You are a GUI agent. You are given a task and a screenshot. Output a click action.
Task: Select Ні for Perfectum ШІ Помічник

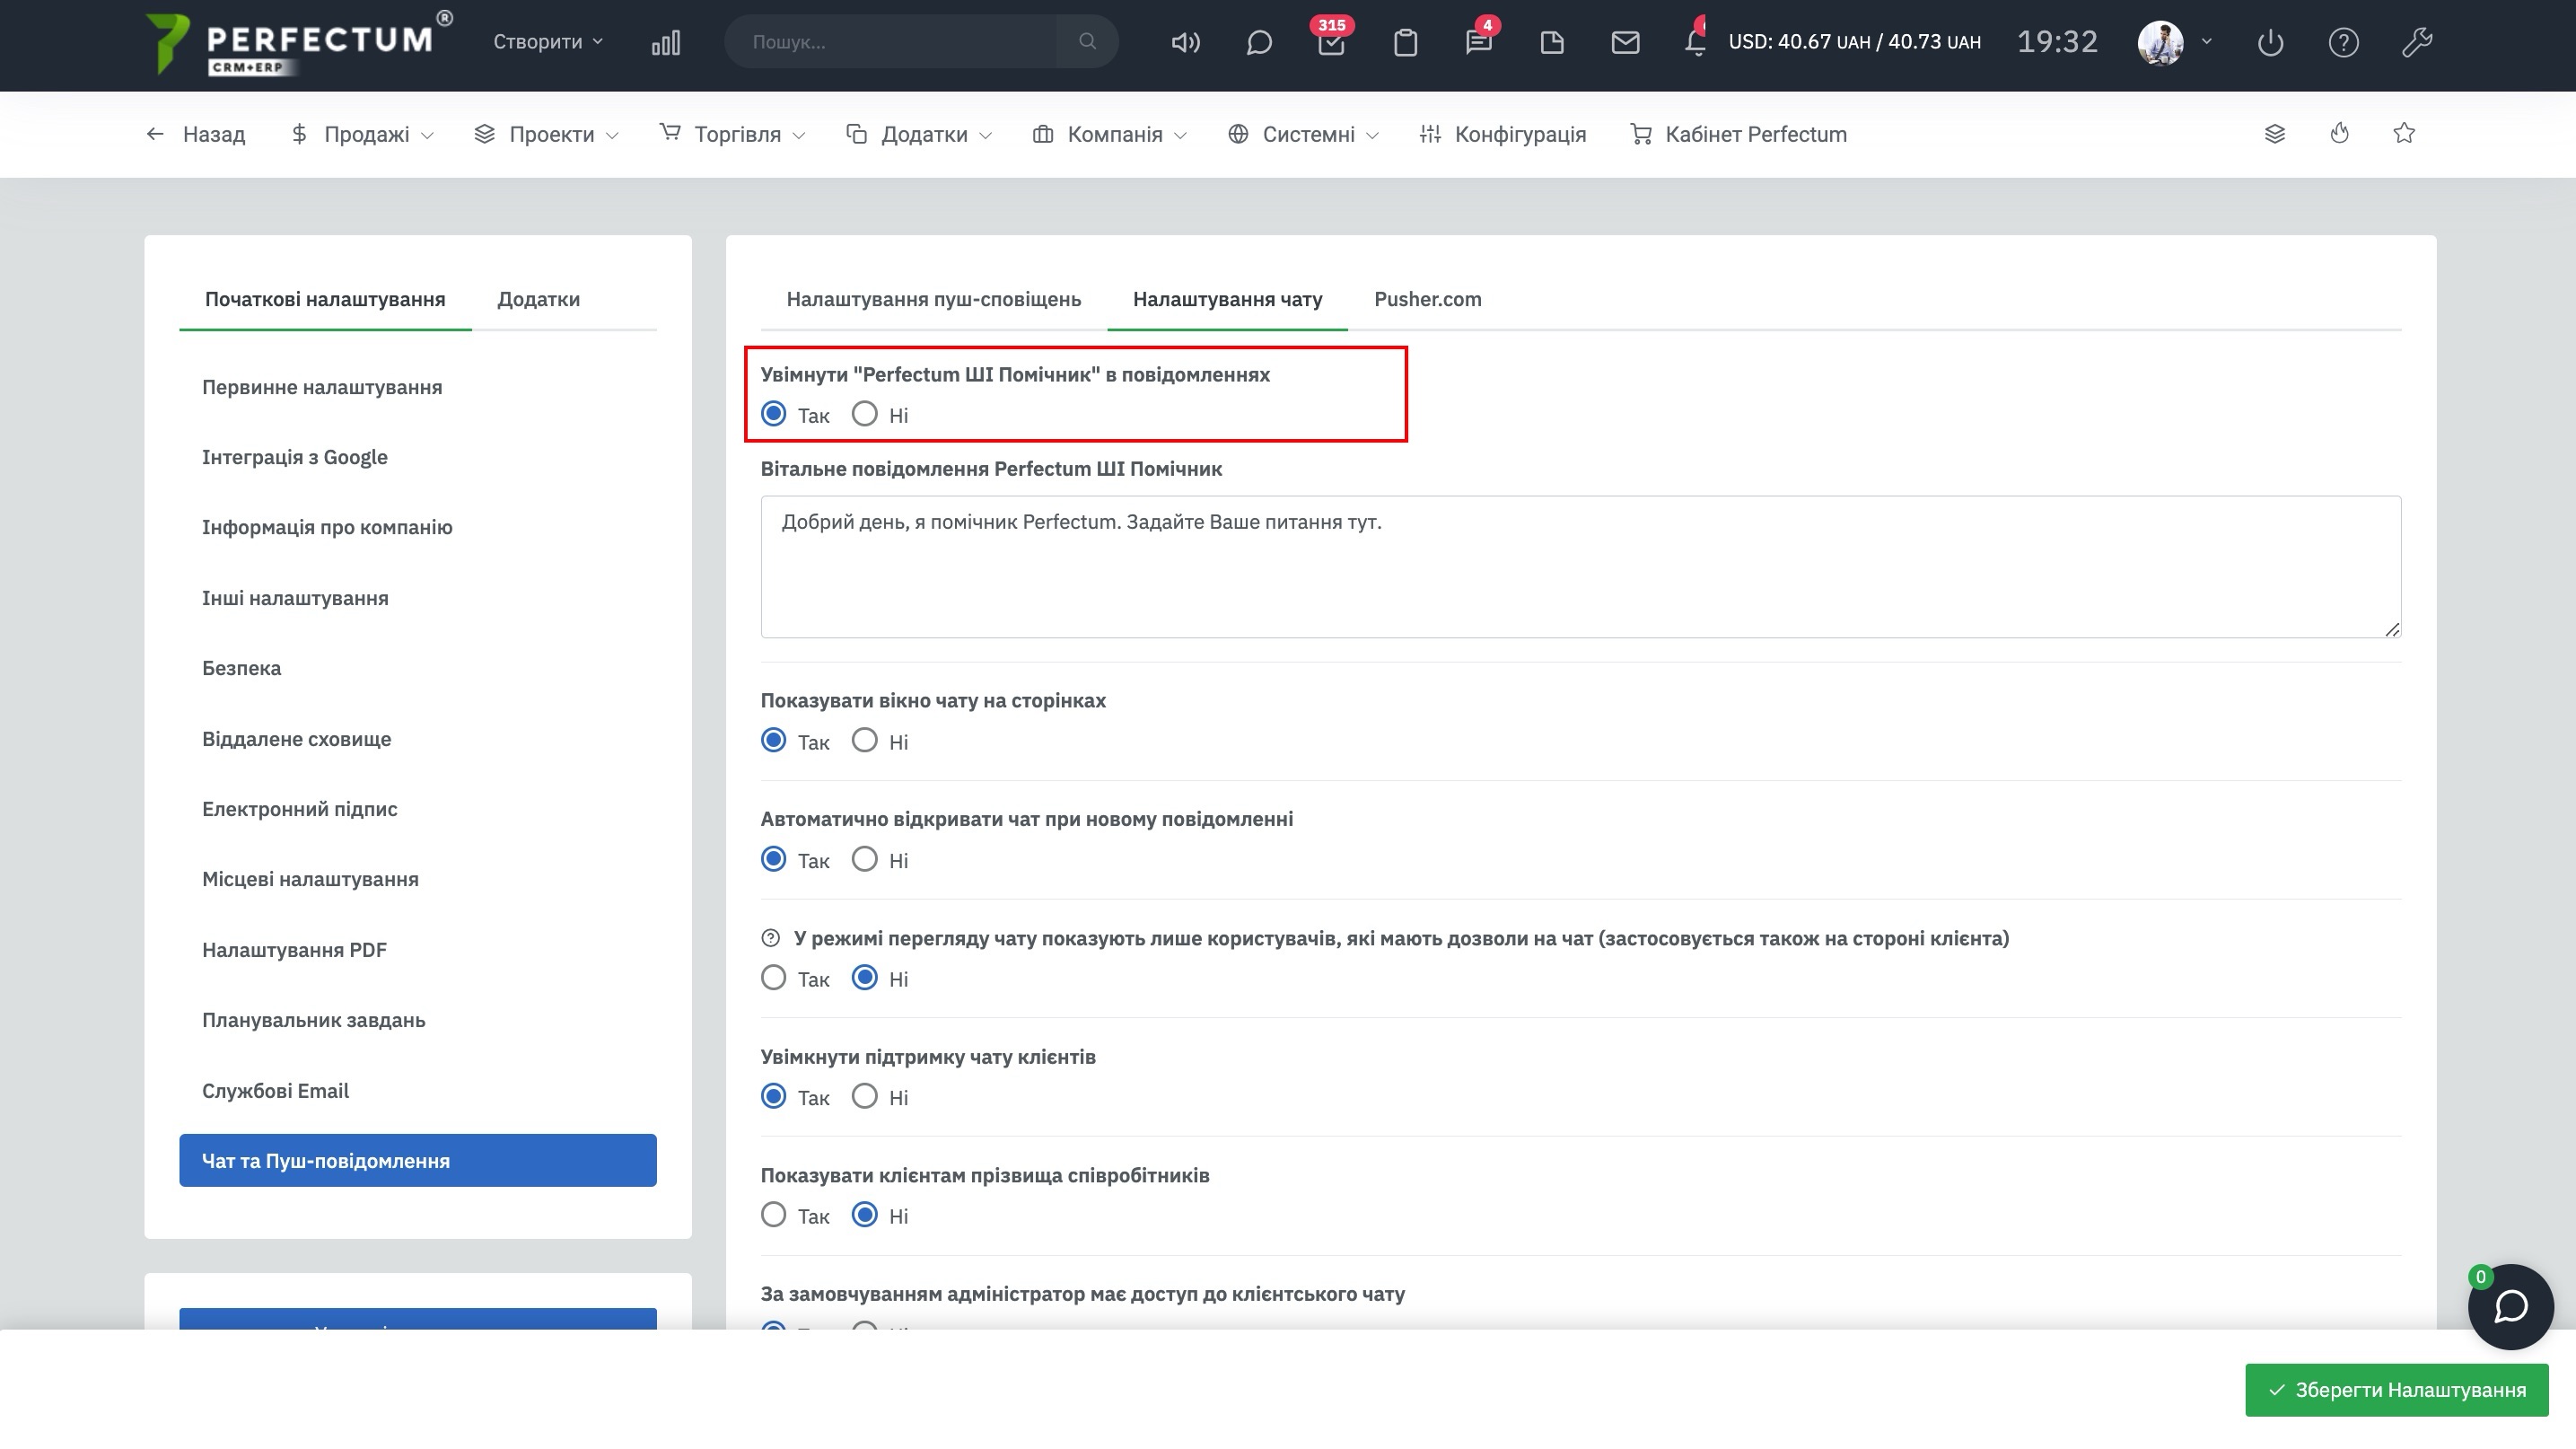pyautogui.click(x=865, y=414)
